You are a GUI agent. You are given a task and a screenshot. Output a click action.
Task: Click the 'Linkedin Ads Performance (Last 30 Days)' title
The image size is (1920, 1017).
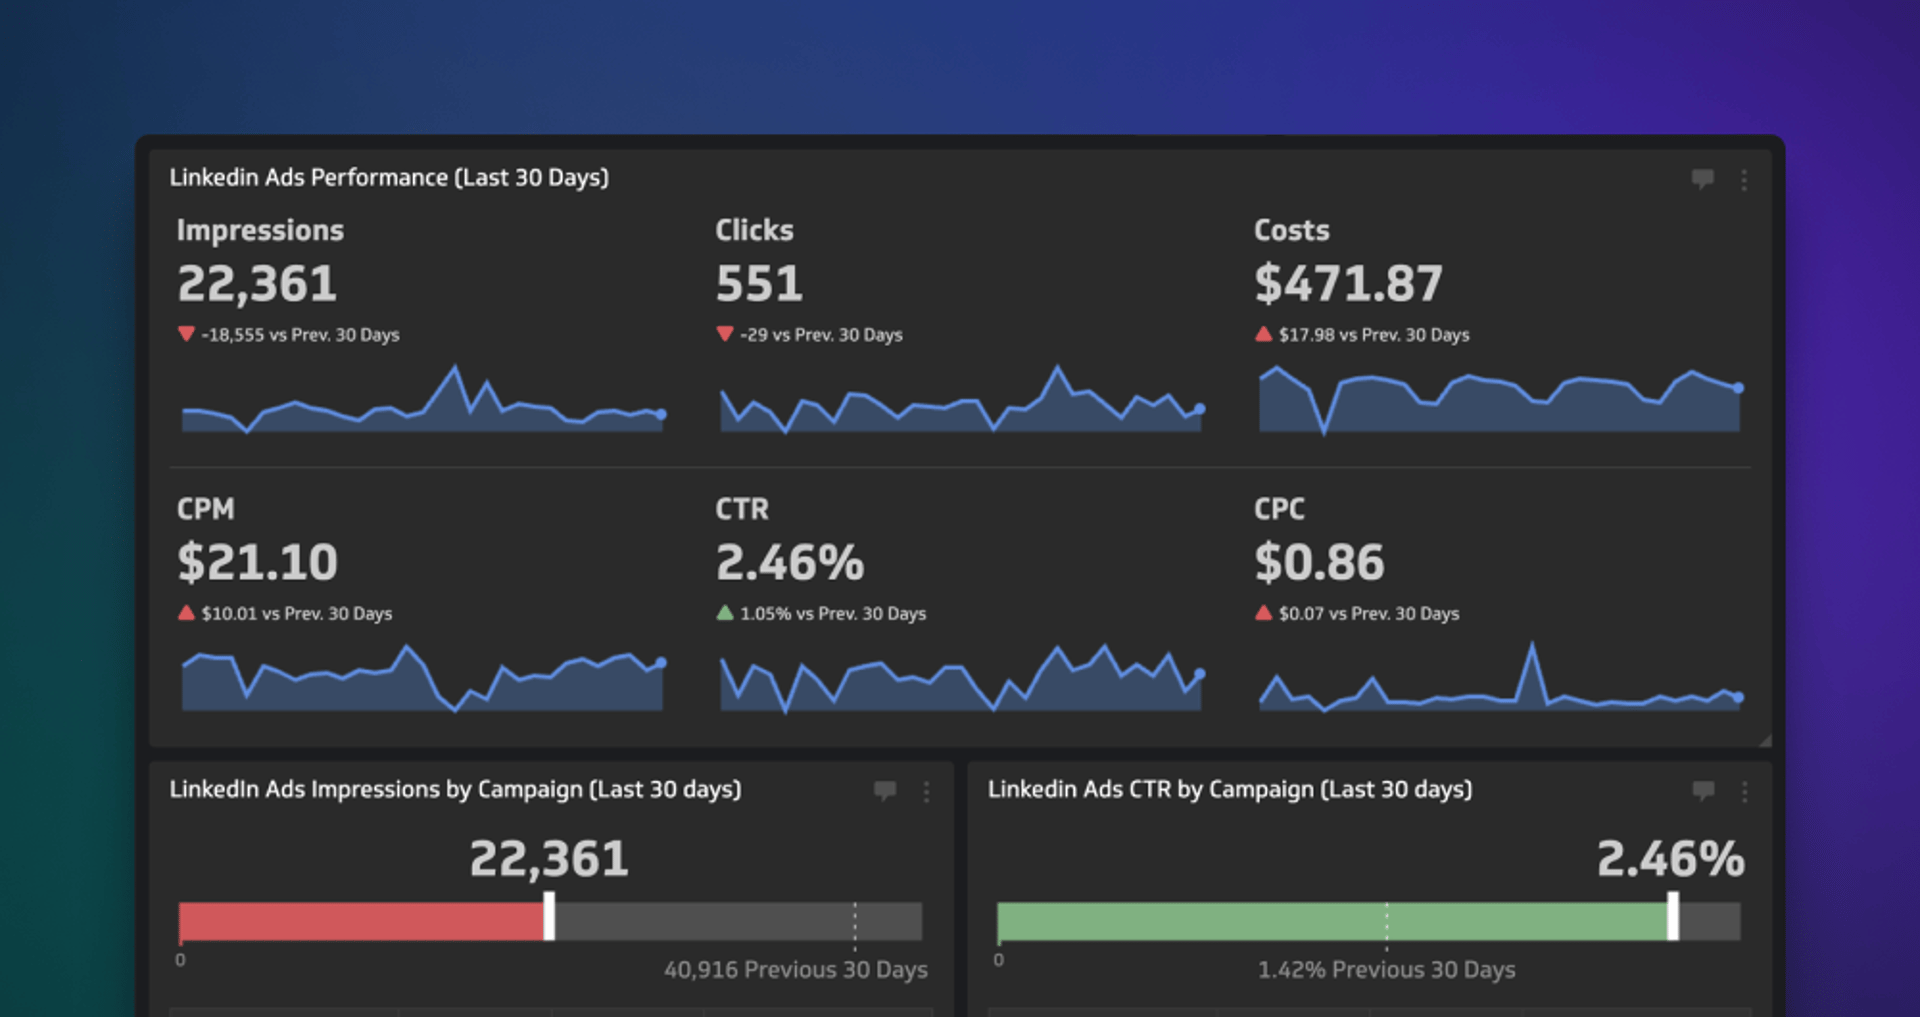pos(389,178)
